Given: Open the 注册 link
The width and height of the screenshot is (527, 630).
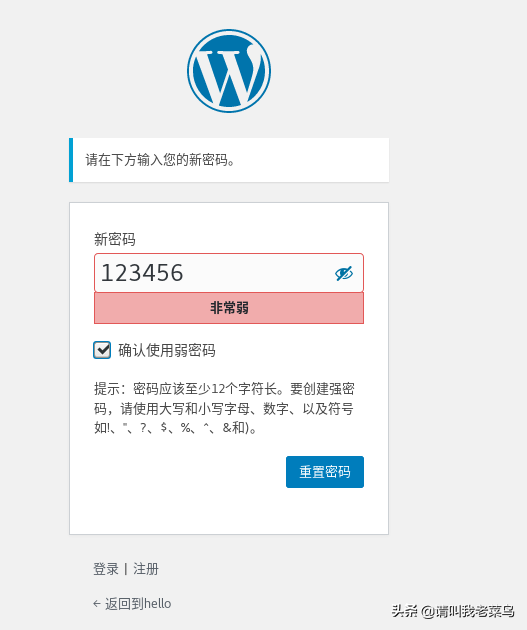Looking at the screenshot, I should point(146,569).
